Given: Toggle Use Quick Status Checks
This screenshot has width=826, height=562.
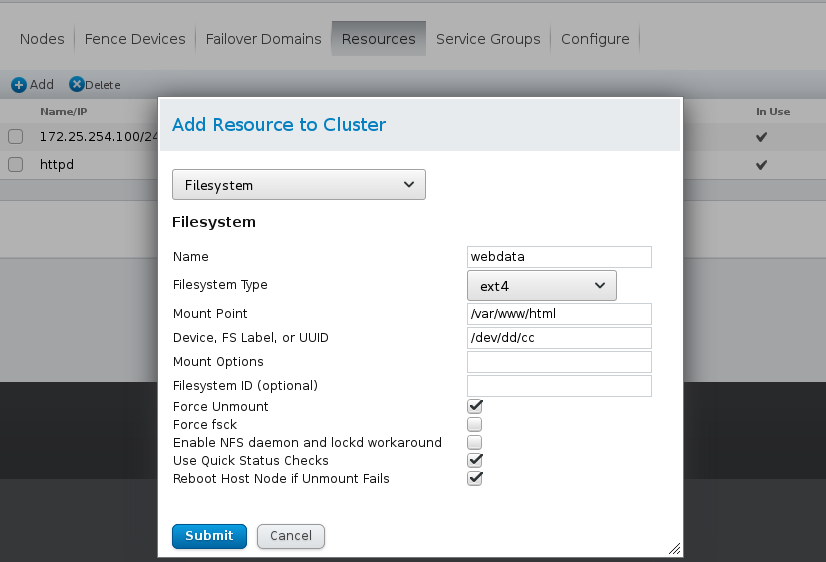Looking at the screenshot, I should [x=475, y=460].
